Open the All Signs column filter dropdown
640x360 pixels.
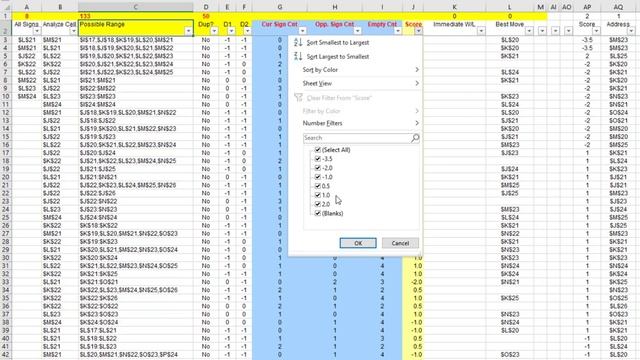[x=37, y=31]
